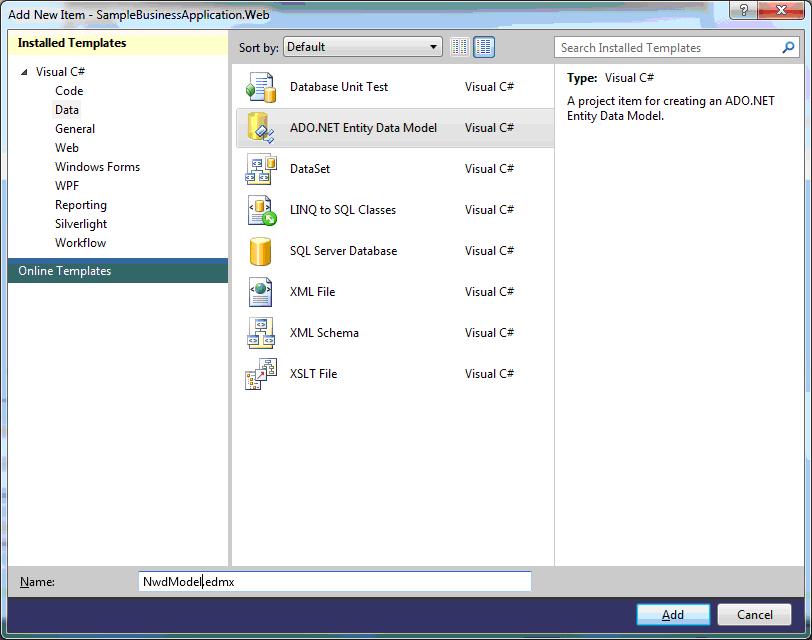
Task: Click 'Visual C#' type in DataSet row
Action: pos(489,169)
